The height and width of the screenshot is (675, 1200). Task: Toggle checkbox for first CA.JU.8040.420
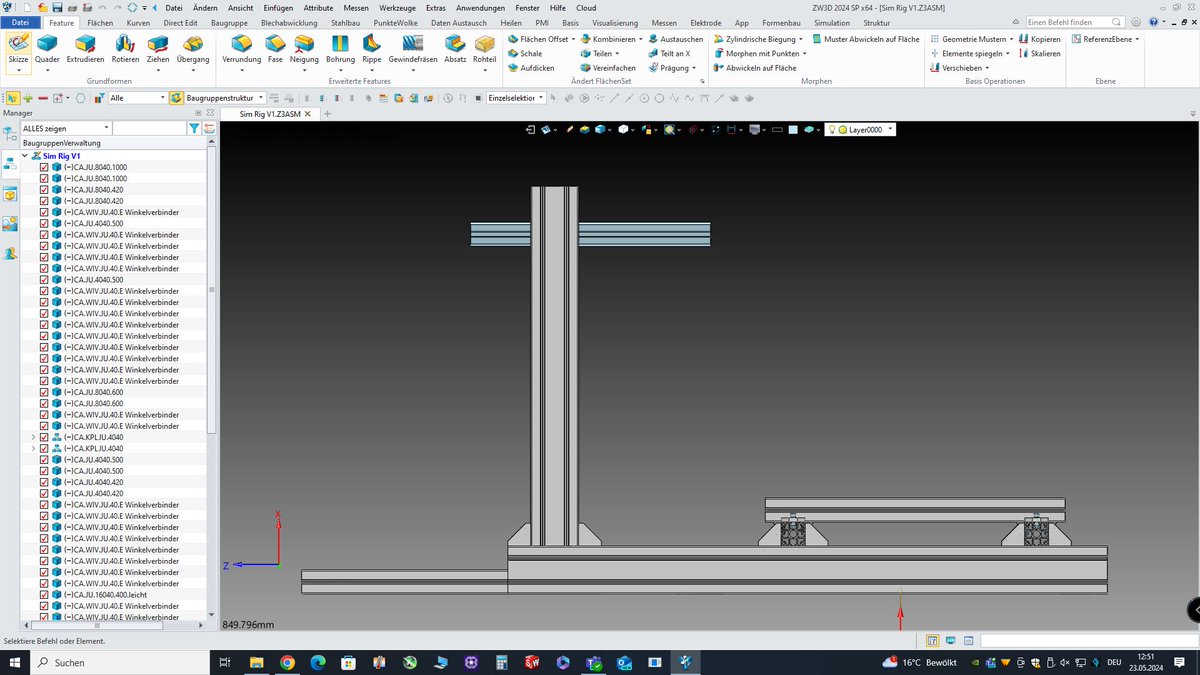[x=44, y=189]
